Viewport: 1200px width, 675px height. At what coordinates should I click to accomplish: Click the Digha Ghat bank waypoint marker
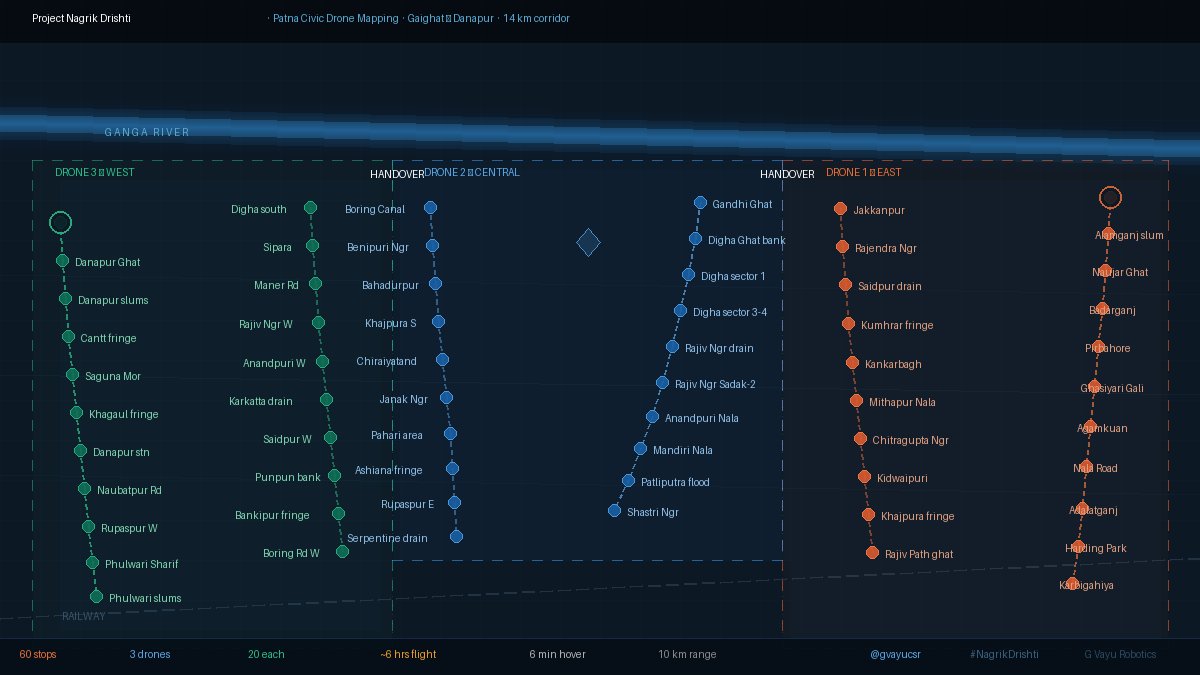pyautogui.click(x=694, y=239)
